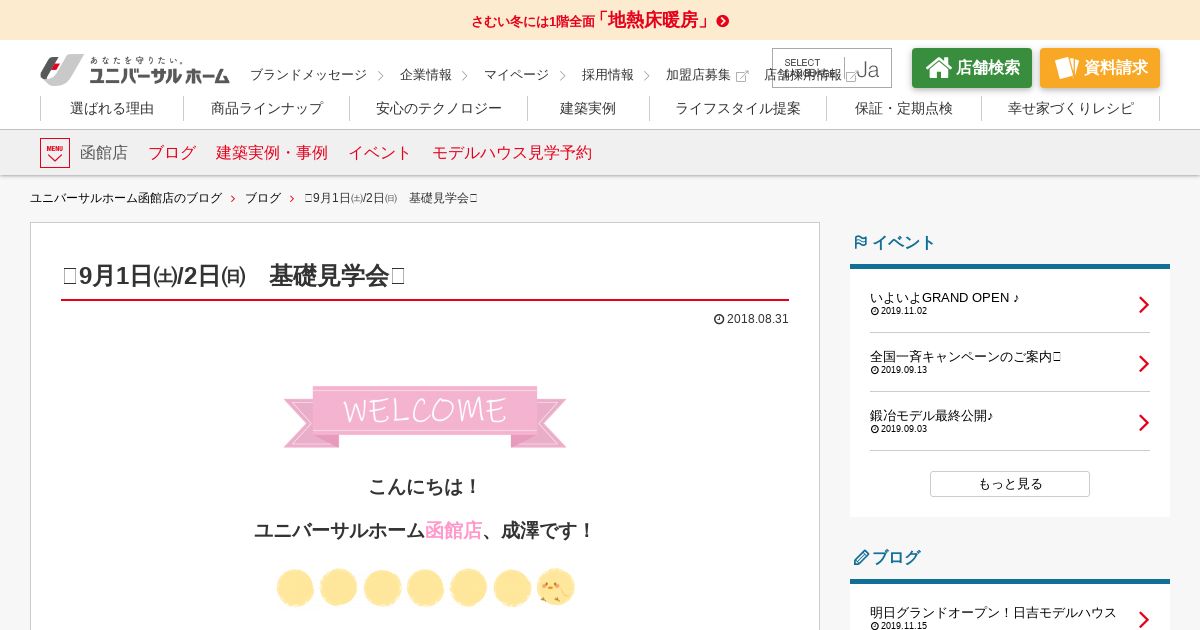
Task: Open event 全国一斉キャンペーンのご案内
Action: tap(965, 356)
